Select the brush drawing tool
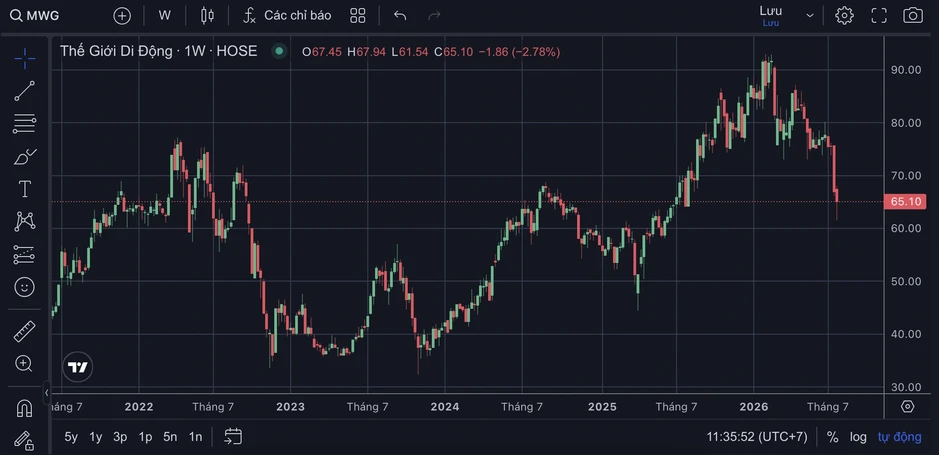Image resolution: width=939 pixels, height=455 pixels. [25, 157]
